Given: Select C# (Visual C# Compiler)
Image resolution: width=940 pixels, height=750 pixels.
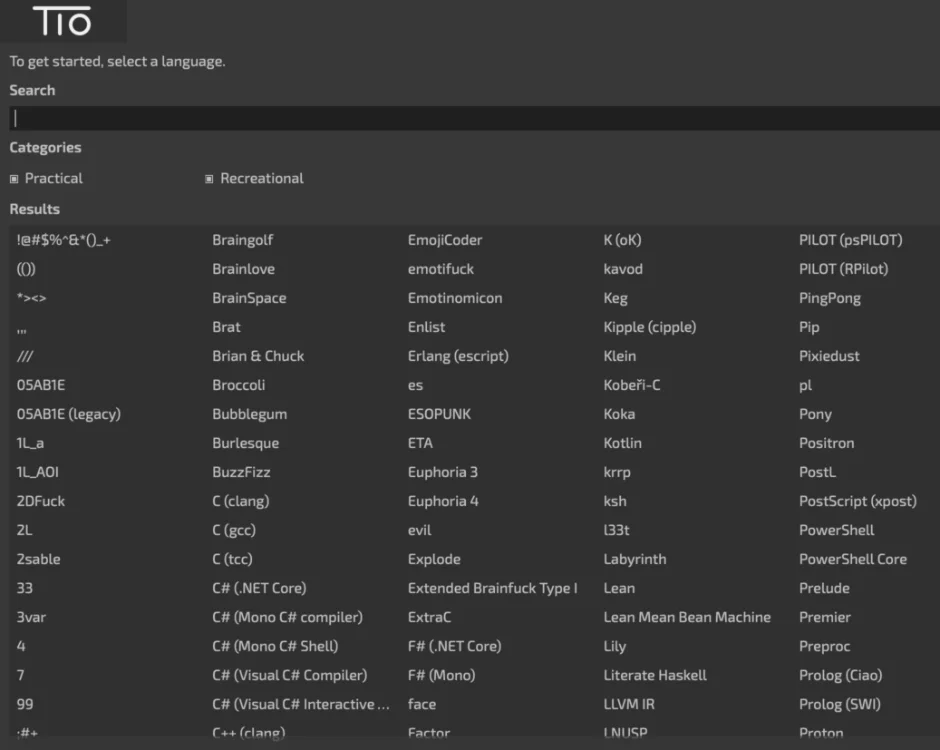Looking at the screenshot, I should tap(290, 675).
